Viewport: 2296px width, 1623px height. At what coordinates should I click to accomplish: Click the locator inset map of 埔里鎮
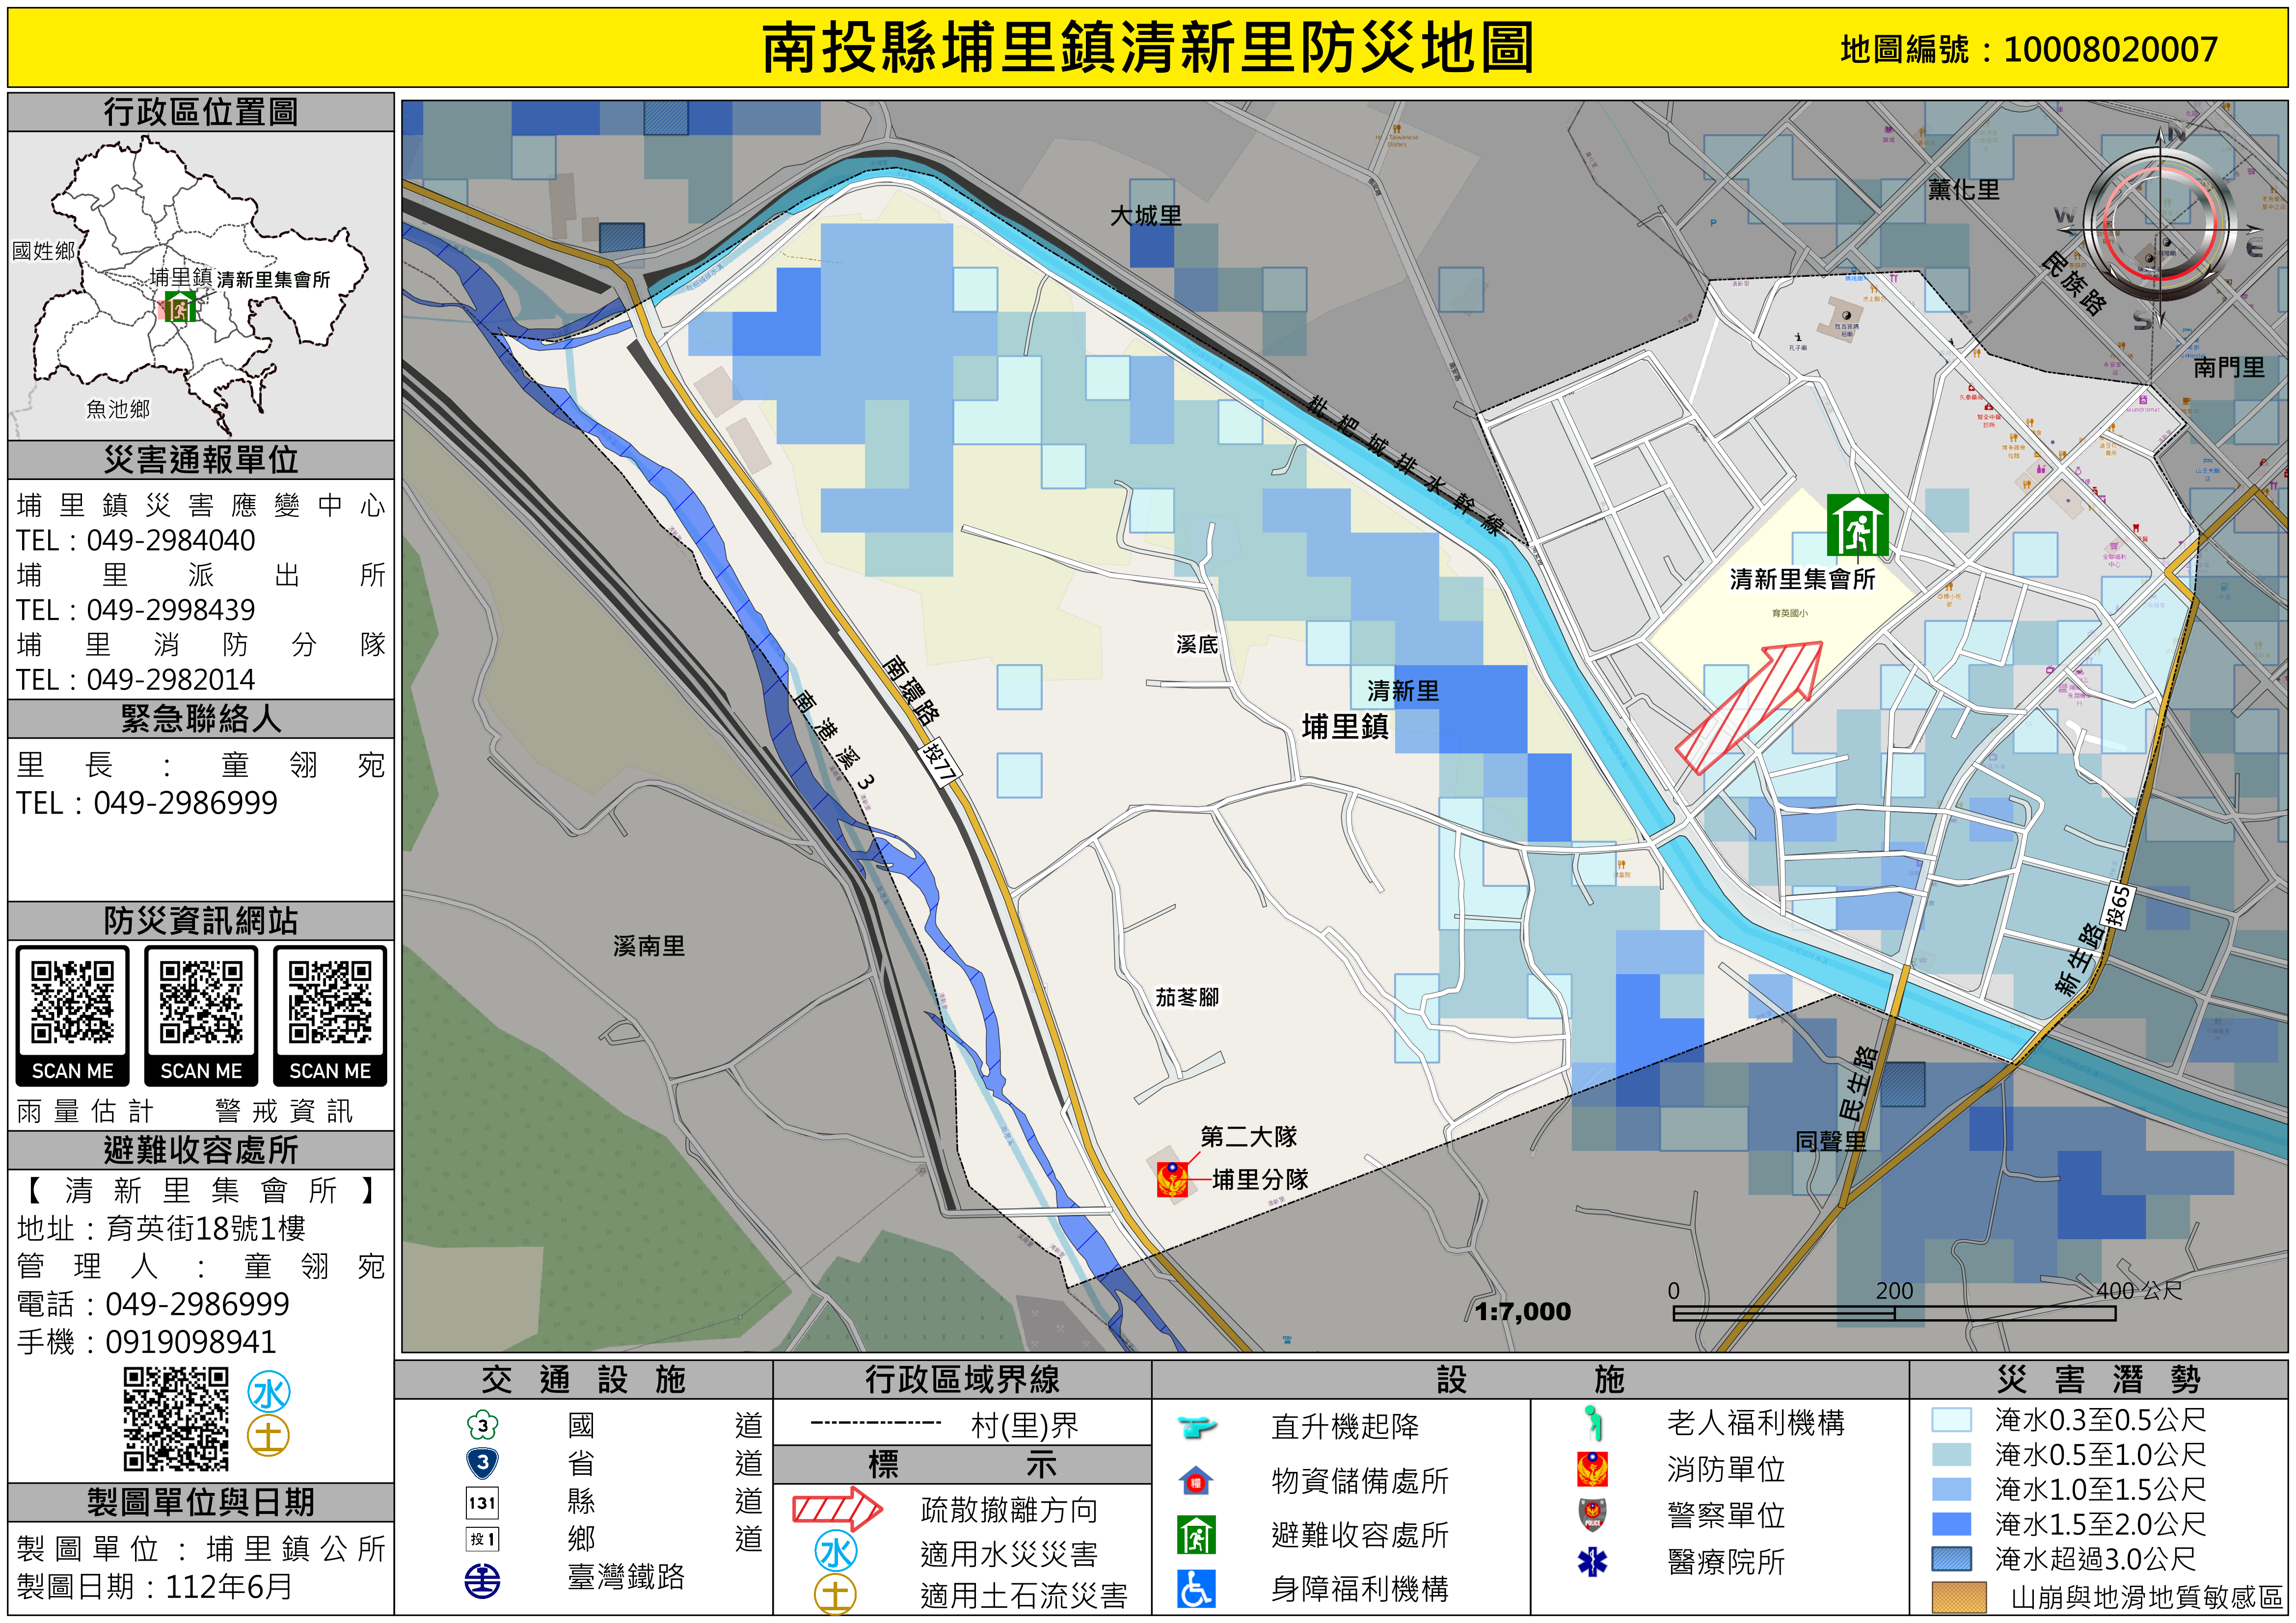[200, 285]
